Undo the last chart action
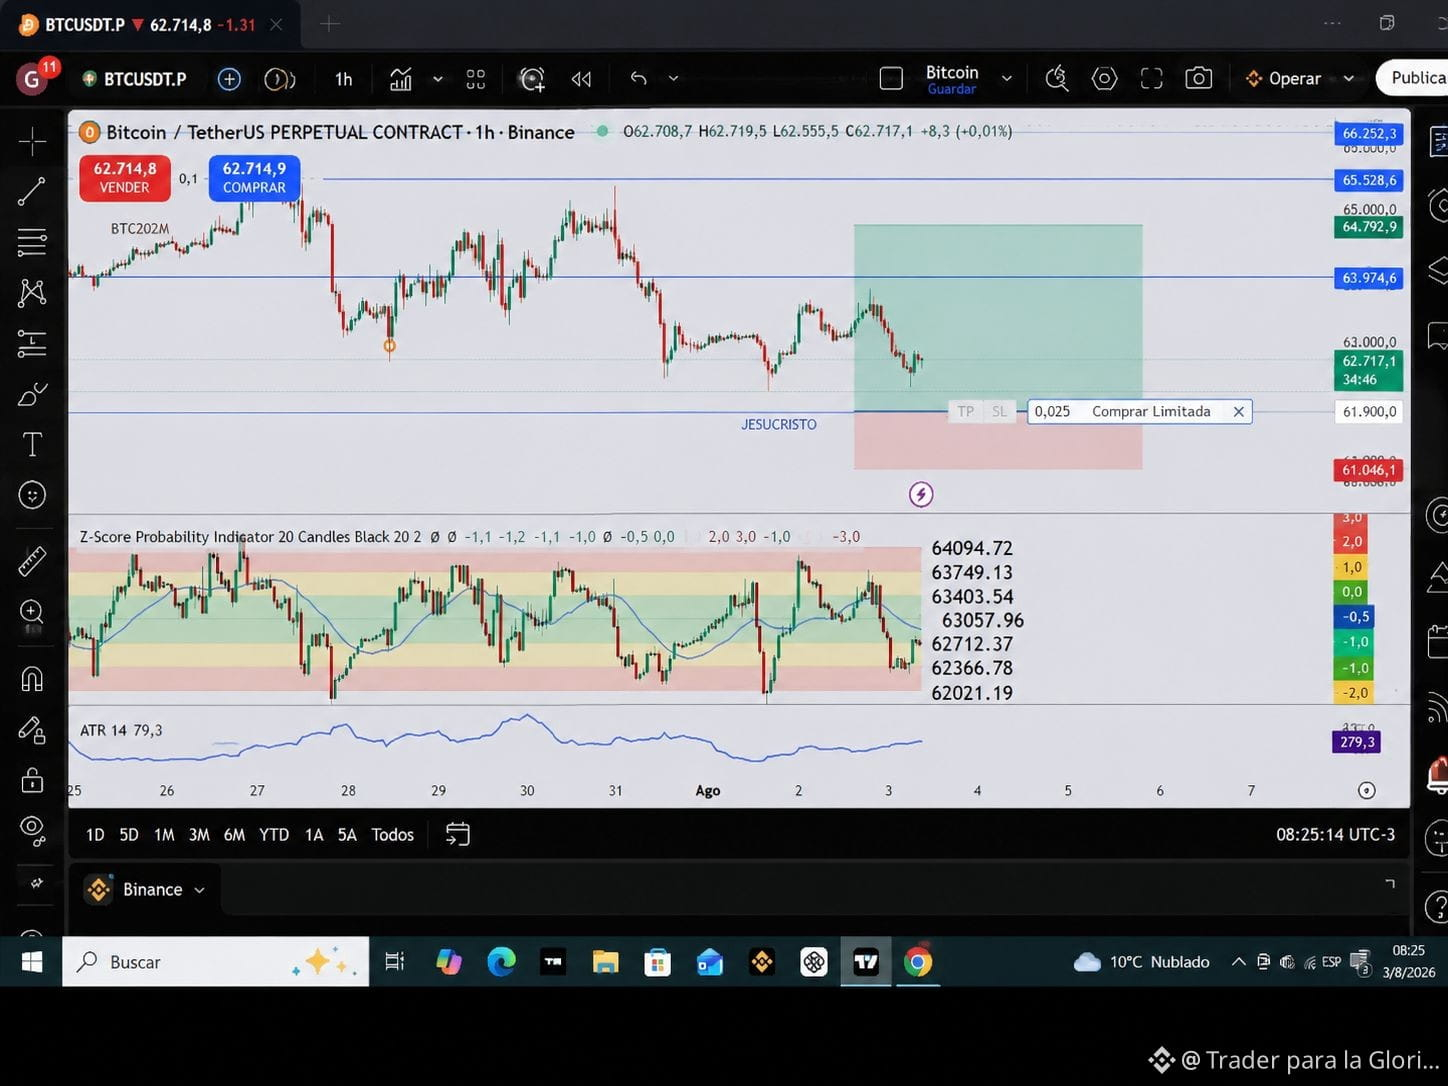This screenshot has height=1086, width=1448. click(639, 78)
